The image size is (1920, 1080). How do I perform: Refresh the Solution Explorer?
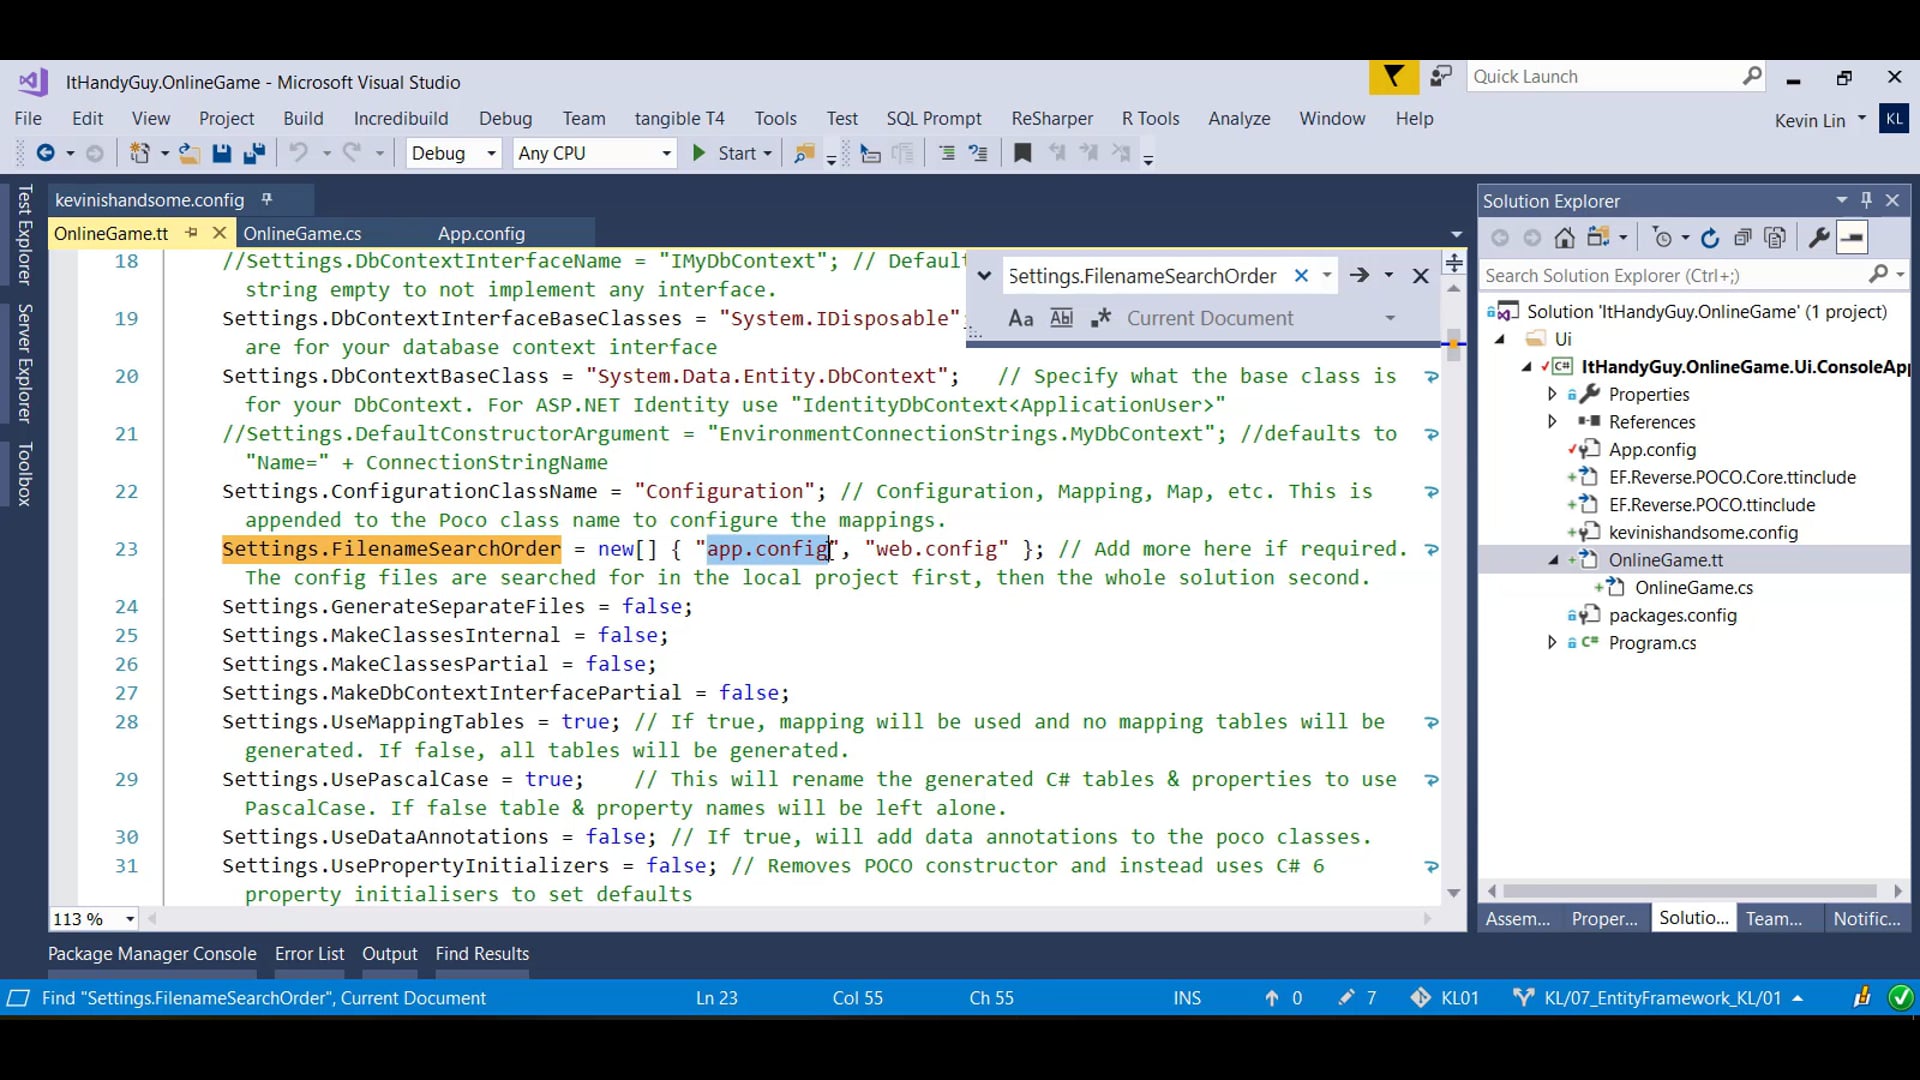pyautogui.click(x=1710, y=238)
